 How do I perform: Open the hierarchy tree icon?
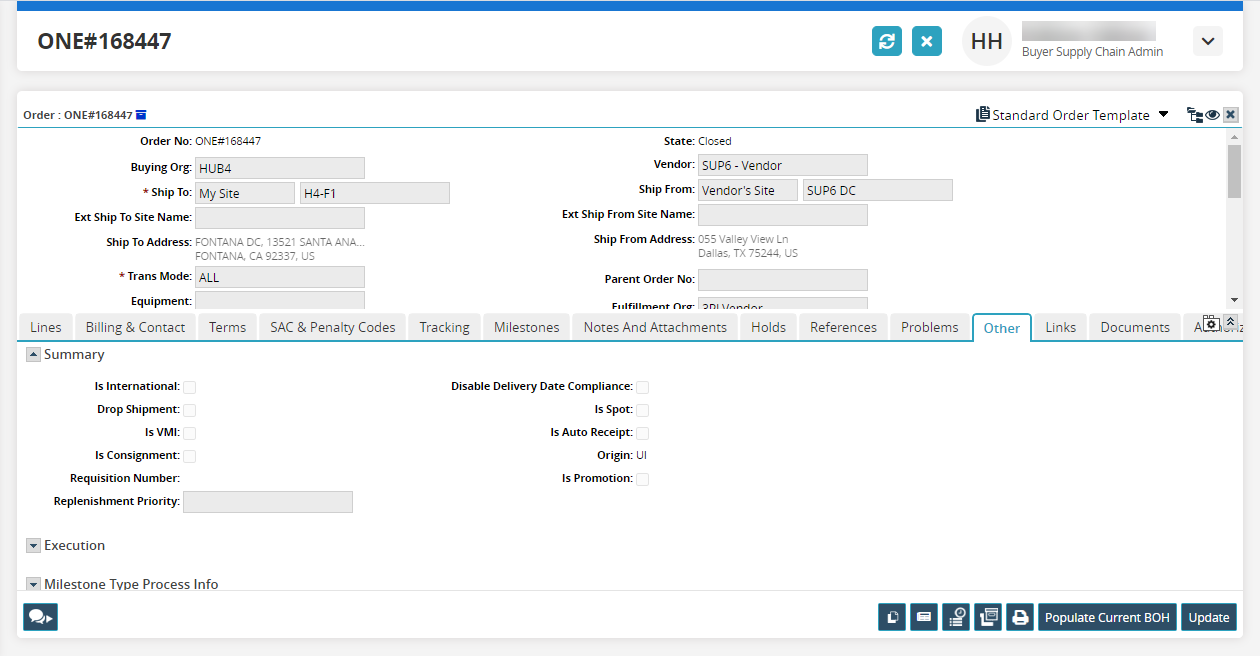[1194, 115]
